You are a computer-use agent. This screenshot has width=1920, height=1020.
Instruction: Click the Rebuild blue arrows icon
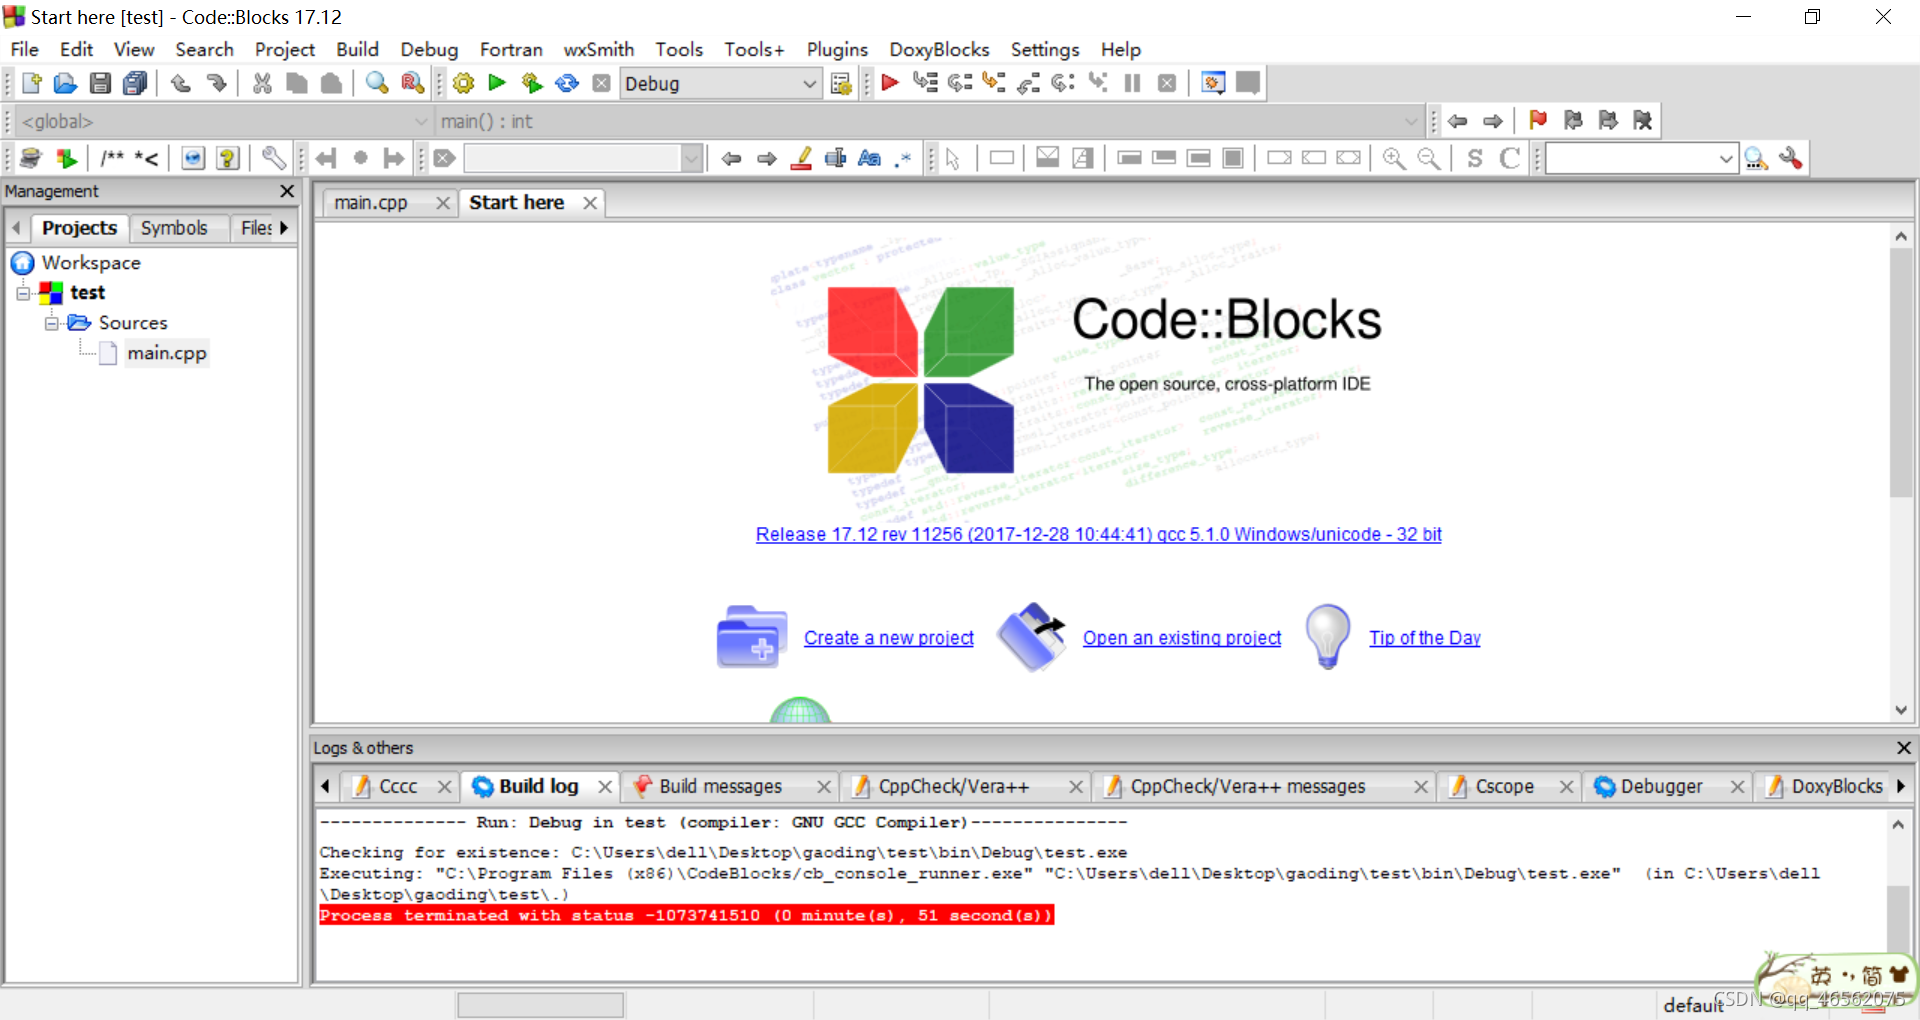click(x=567, y=83)
